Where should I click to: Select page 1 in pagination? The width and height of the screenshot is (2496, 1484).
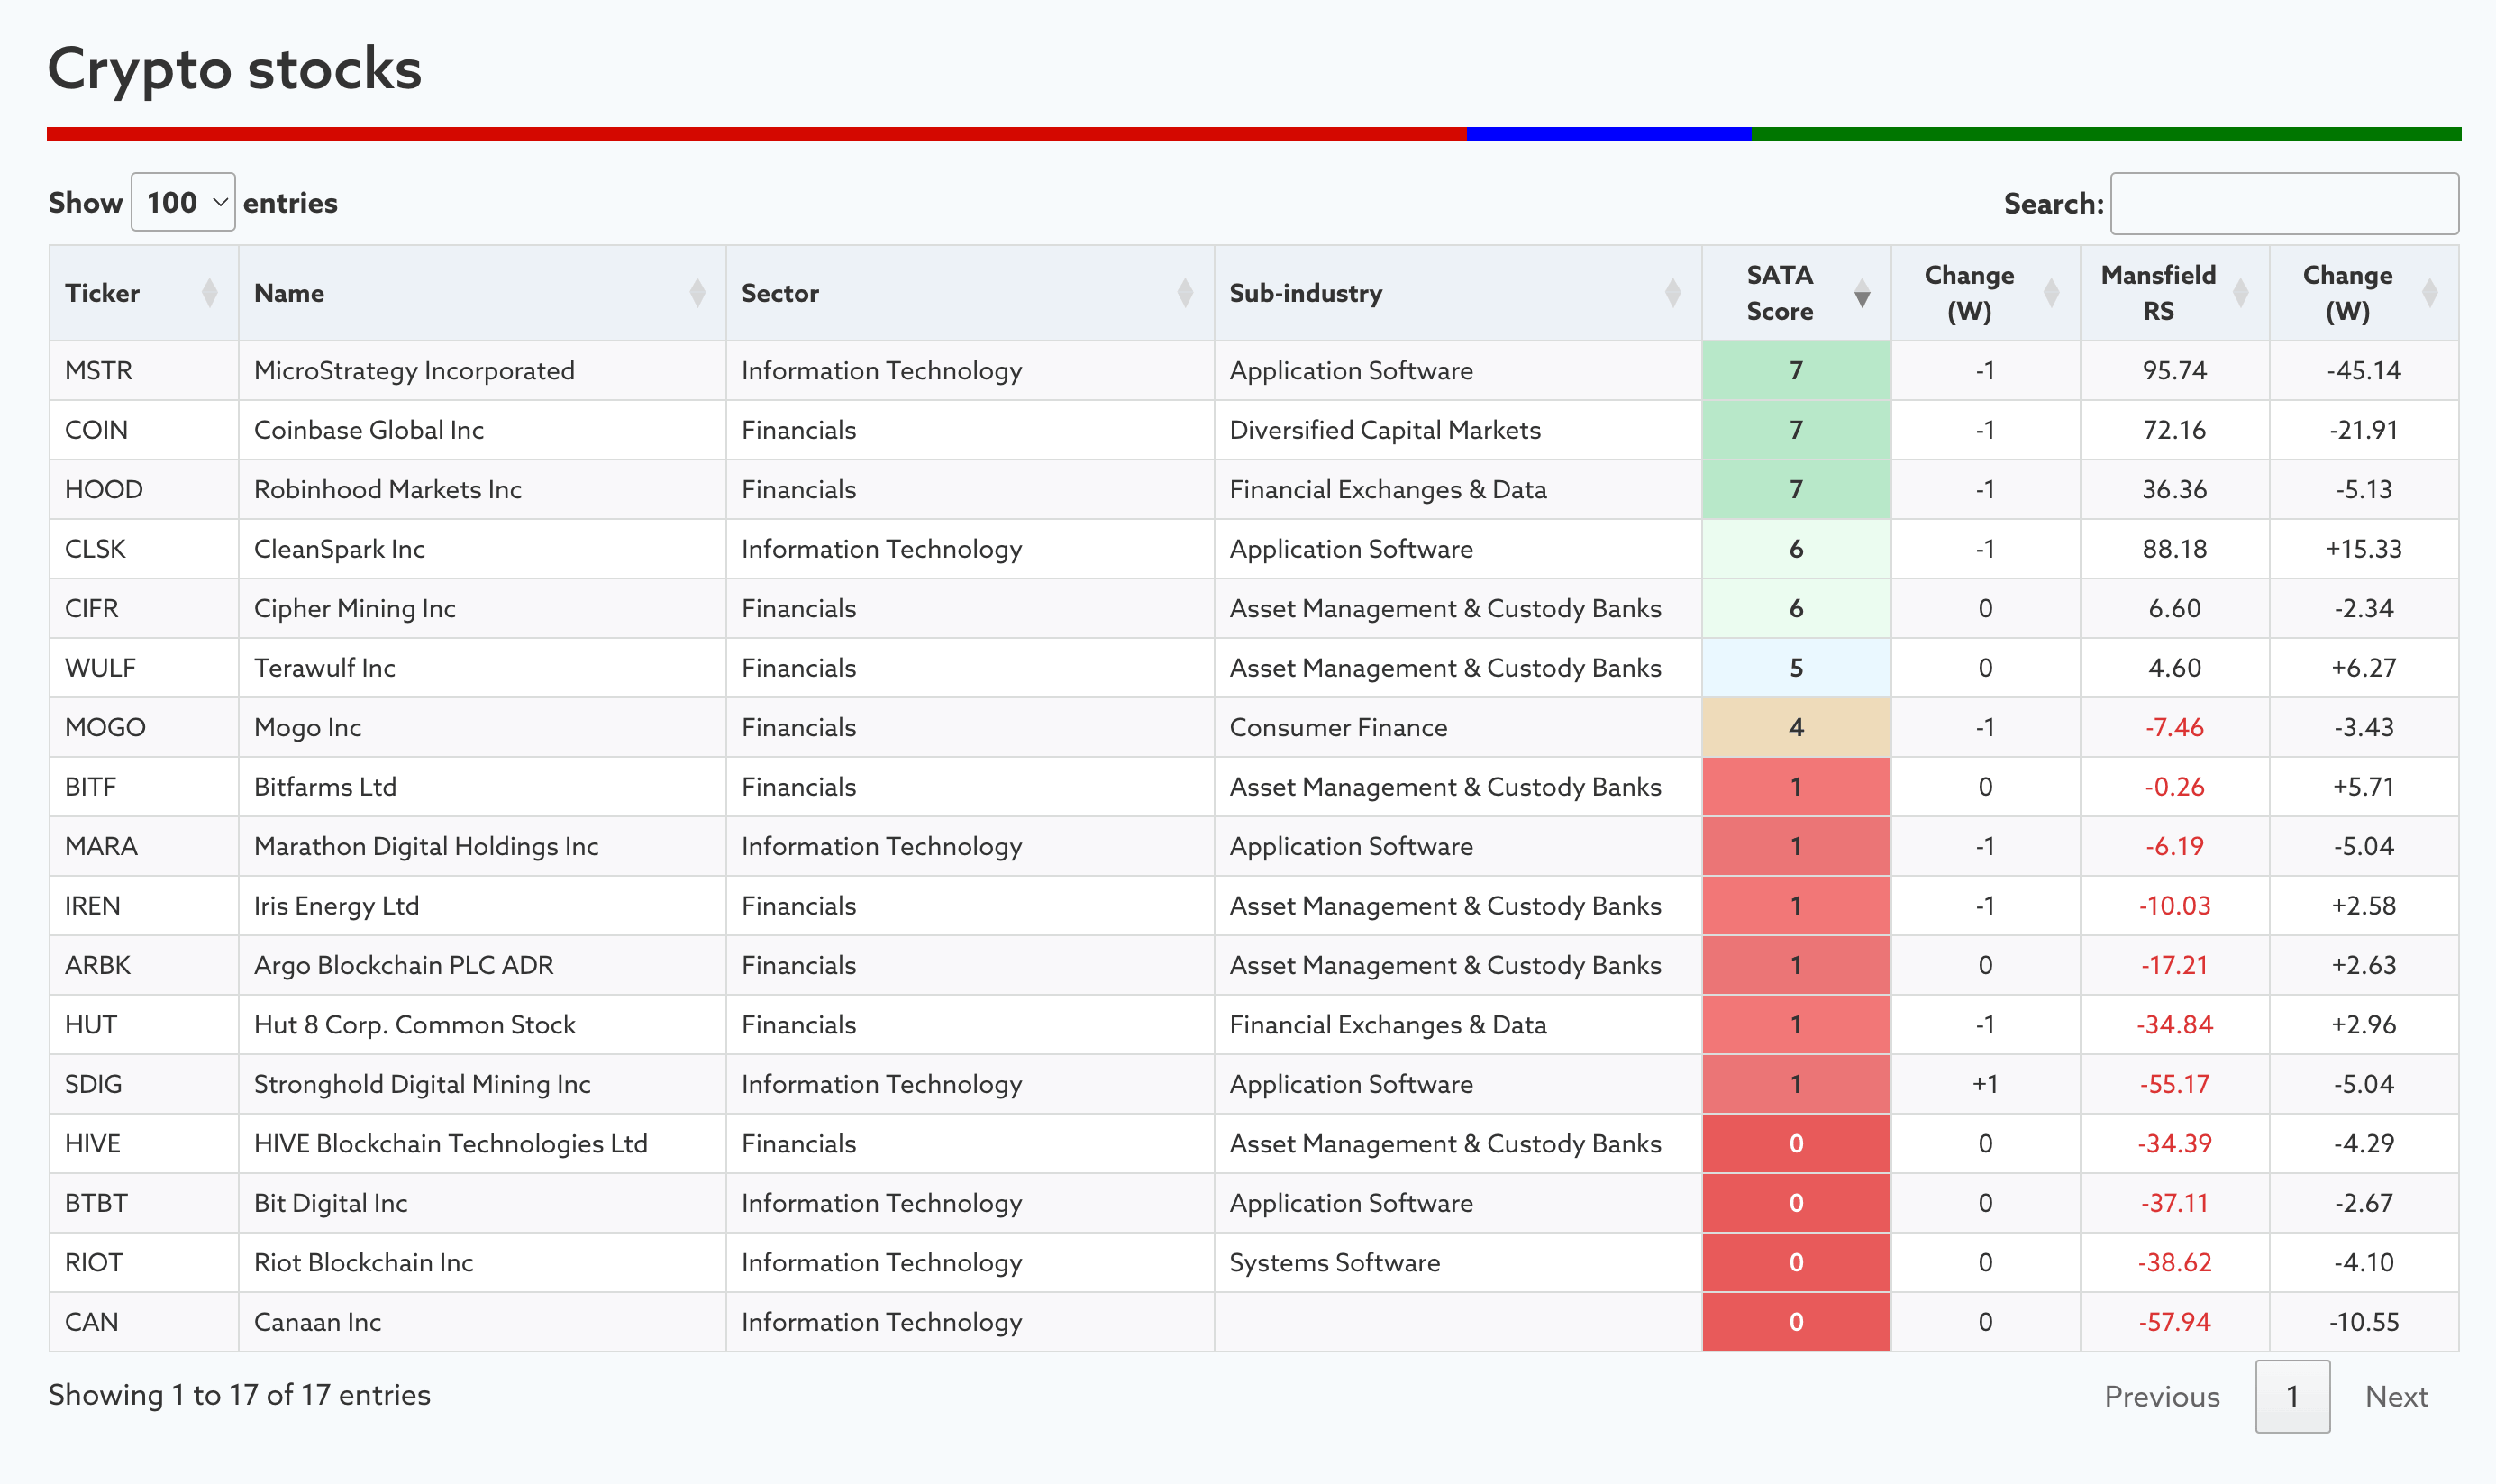point(2292,1396)
